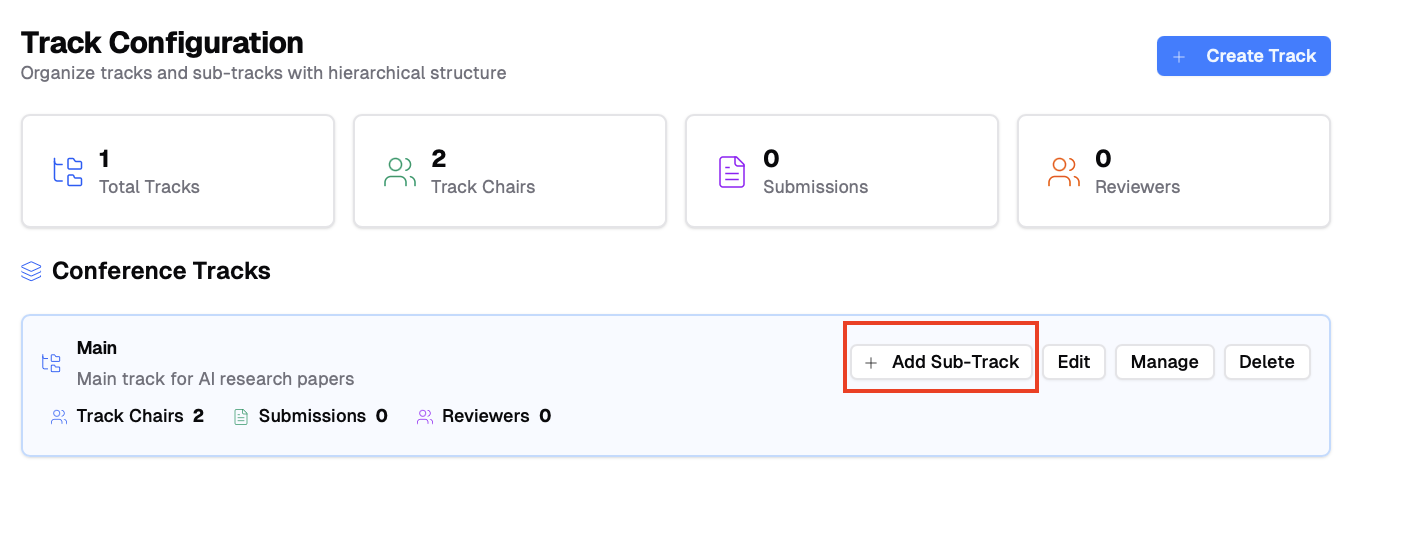Click the Create Track button
Viewport: 1406px width, 534px height.
pos(1243,56)
